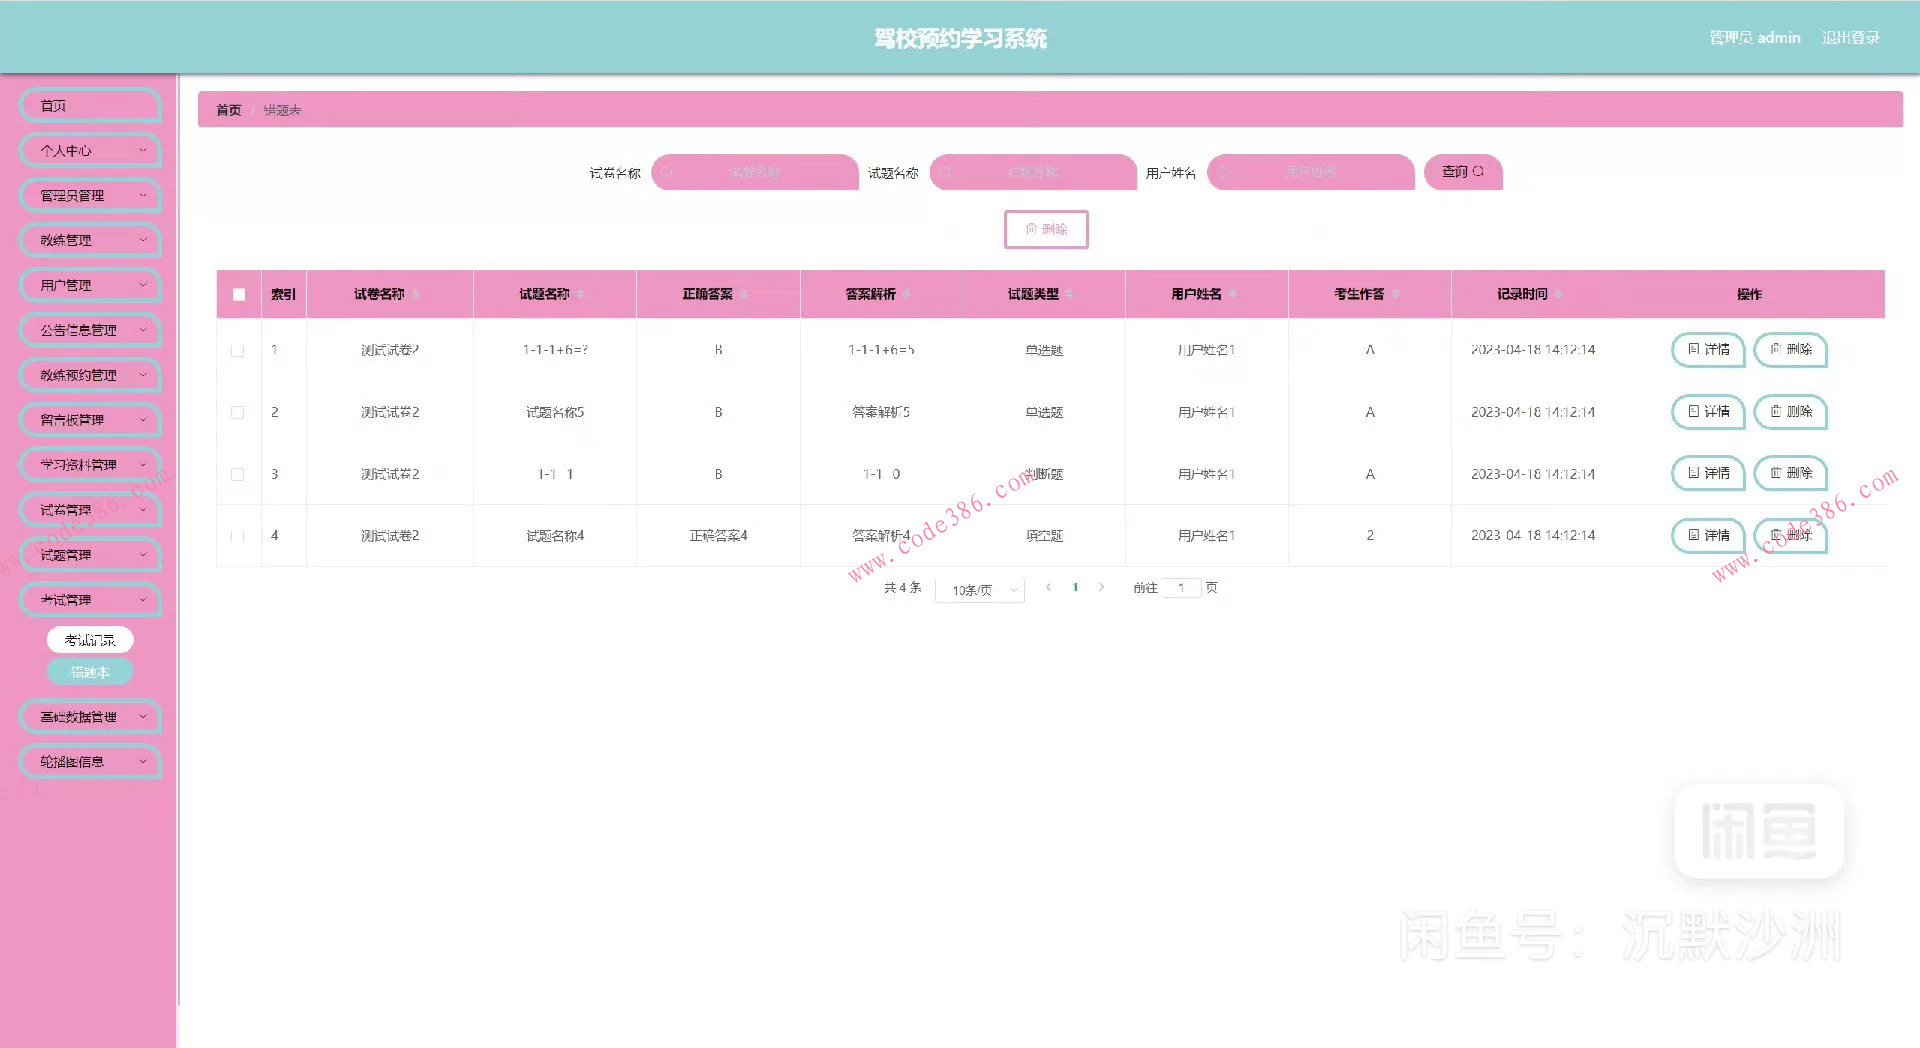Click the 查询 search button
The height and width of the screenshot is (1048, 1920).
click(x=1463, y=172)
